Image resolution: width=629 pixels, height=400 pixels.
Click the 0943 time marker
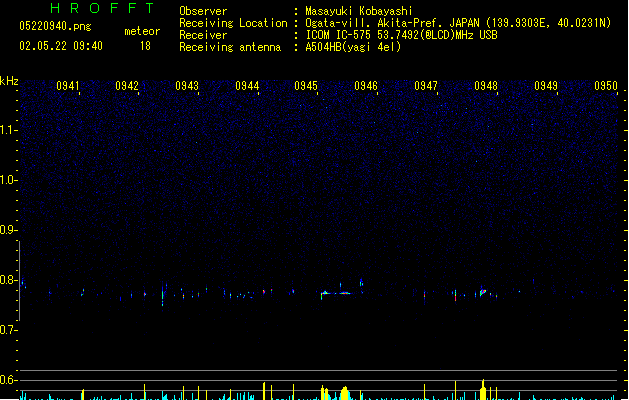[187, 86]
